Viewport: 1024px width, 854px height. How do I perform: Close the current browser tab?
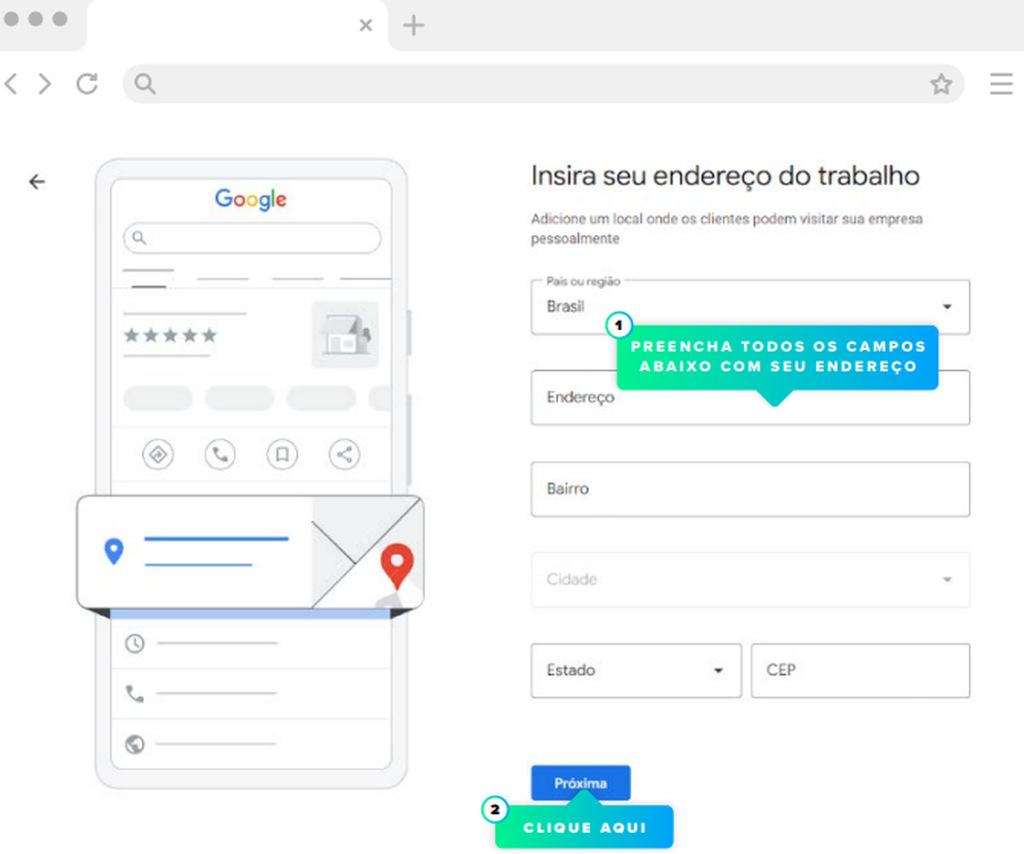click(366, 25)
